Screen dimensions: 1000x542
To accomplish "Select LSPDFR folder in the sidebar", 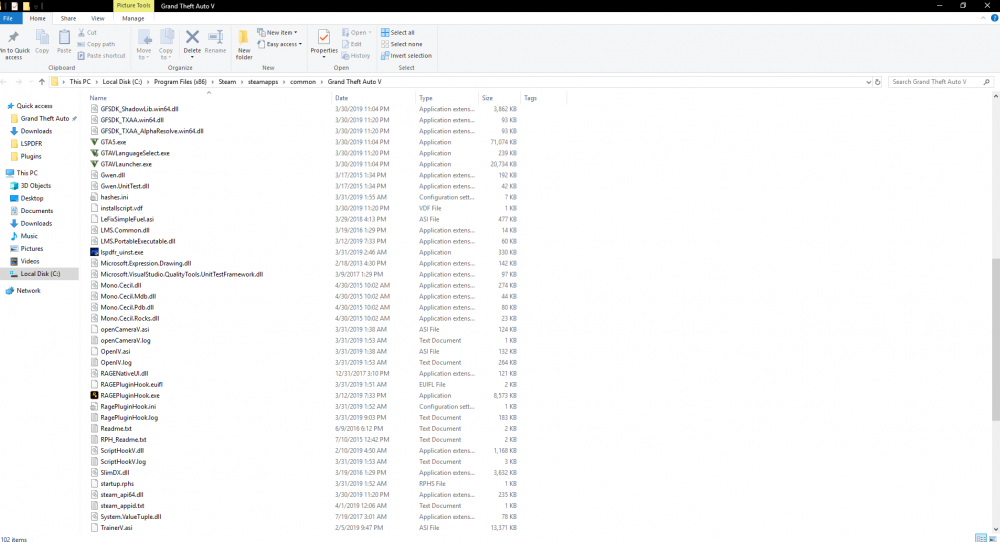I will click(31, 143).
